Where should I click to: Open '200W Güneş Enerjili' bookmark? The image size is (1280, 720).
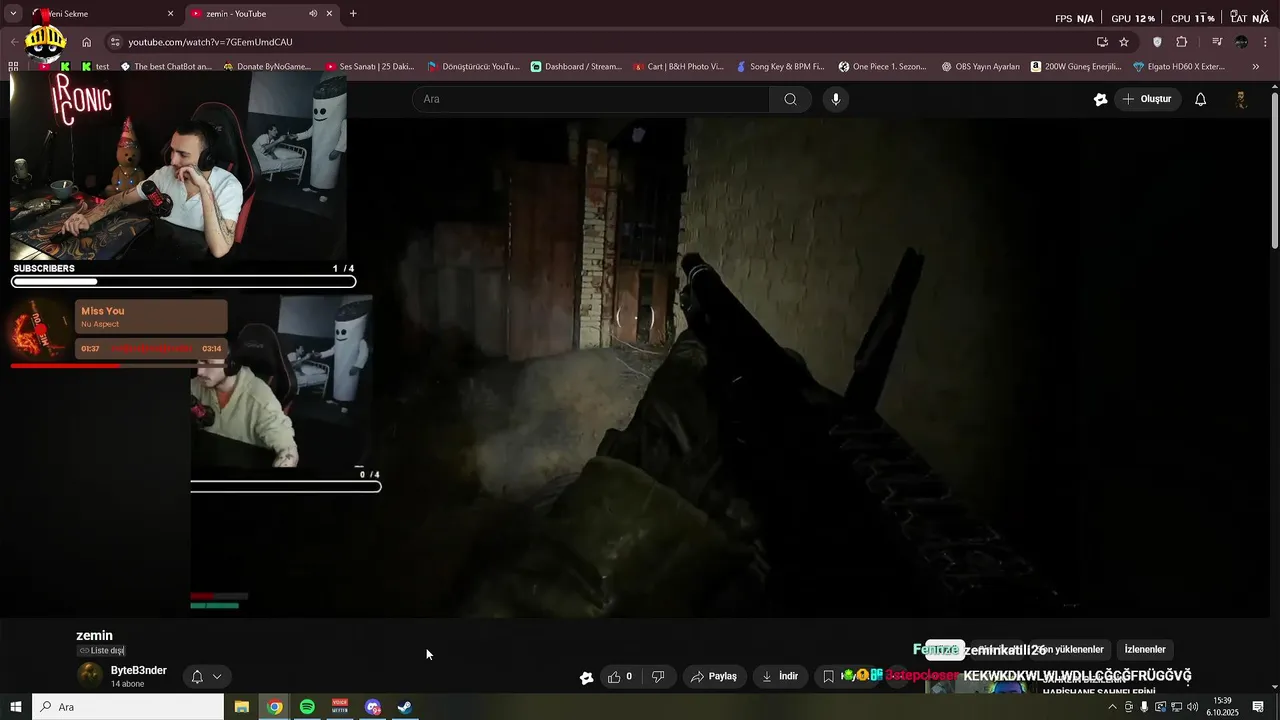[x=1075, y=67]
